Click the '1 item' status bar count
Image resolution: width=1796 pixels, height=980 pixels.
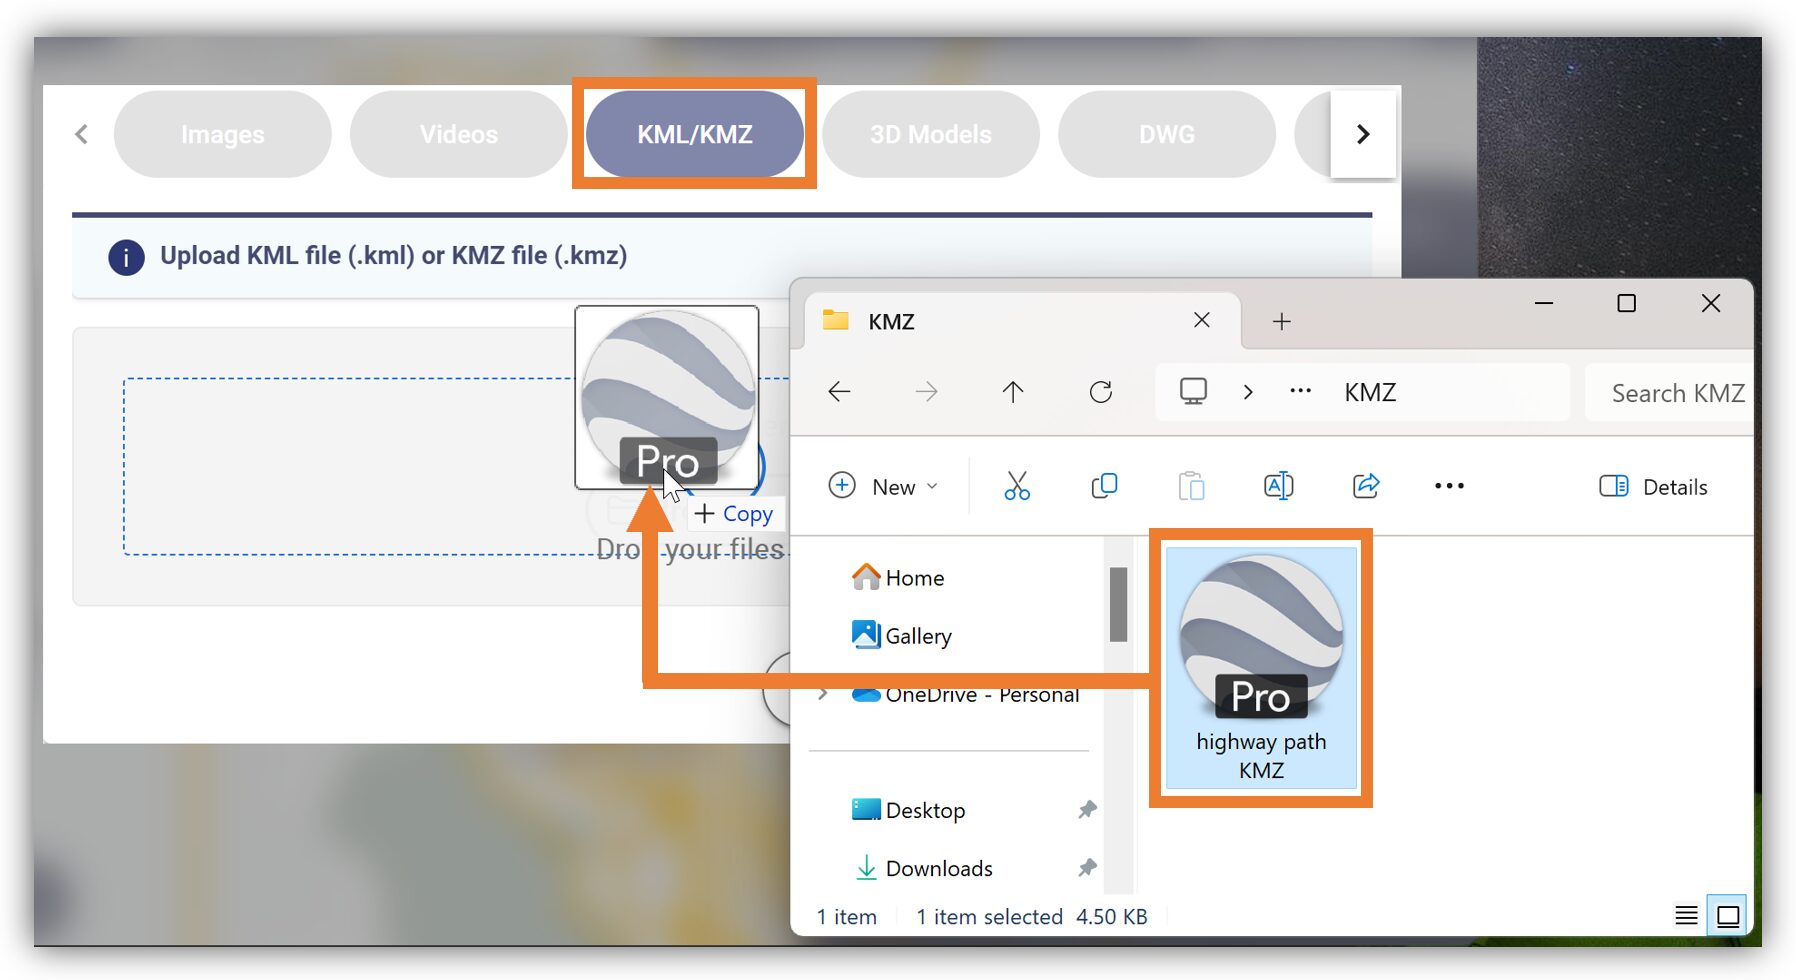[x=846, y=917]
